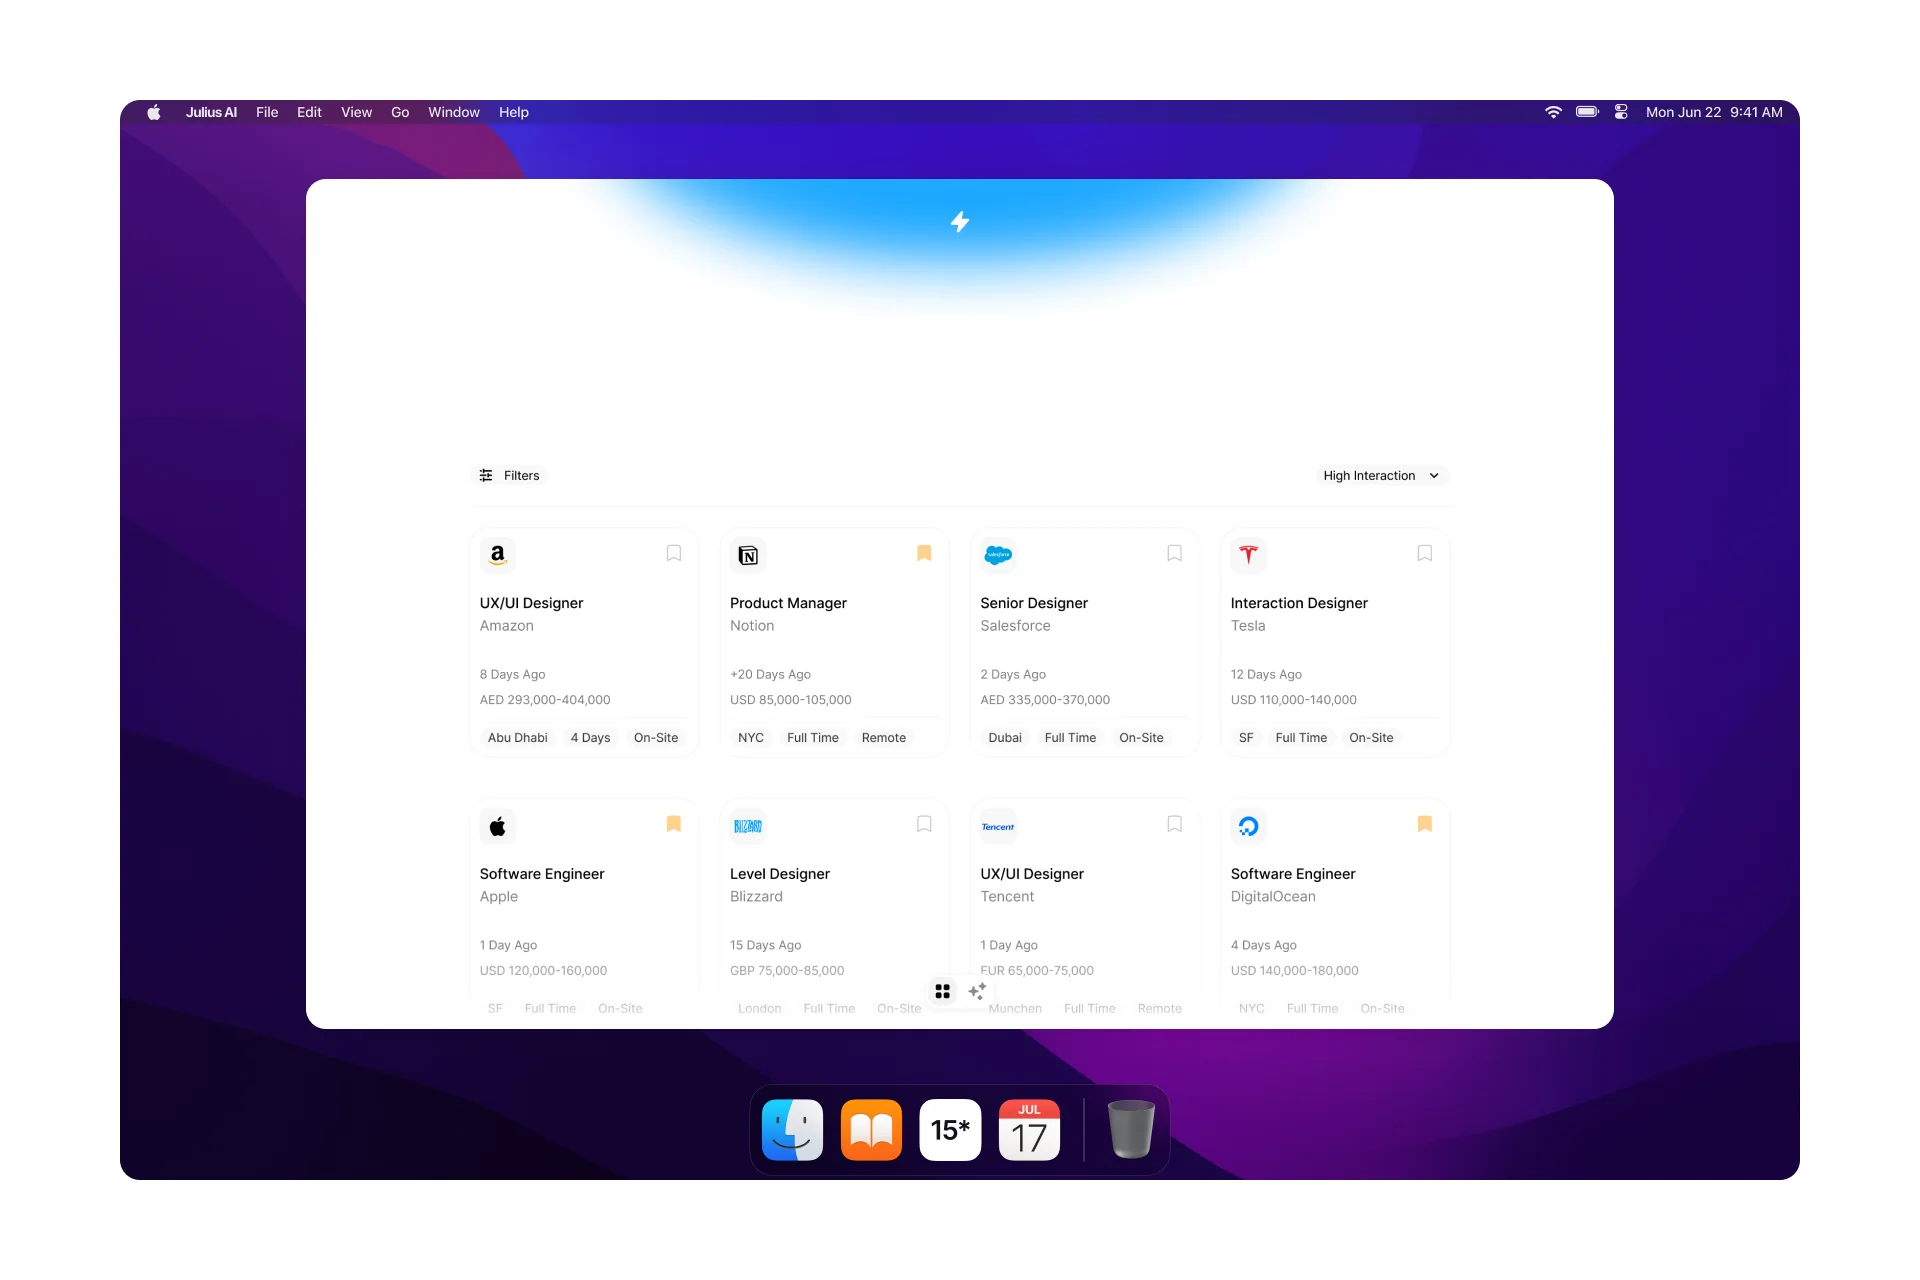Open the Product Manager job title
The image size is (1920, 1280).
tap(788, 603)
